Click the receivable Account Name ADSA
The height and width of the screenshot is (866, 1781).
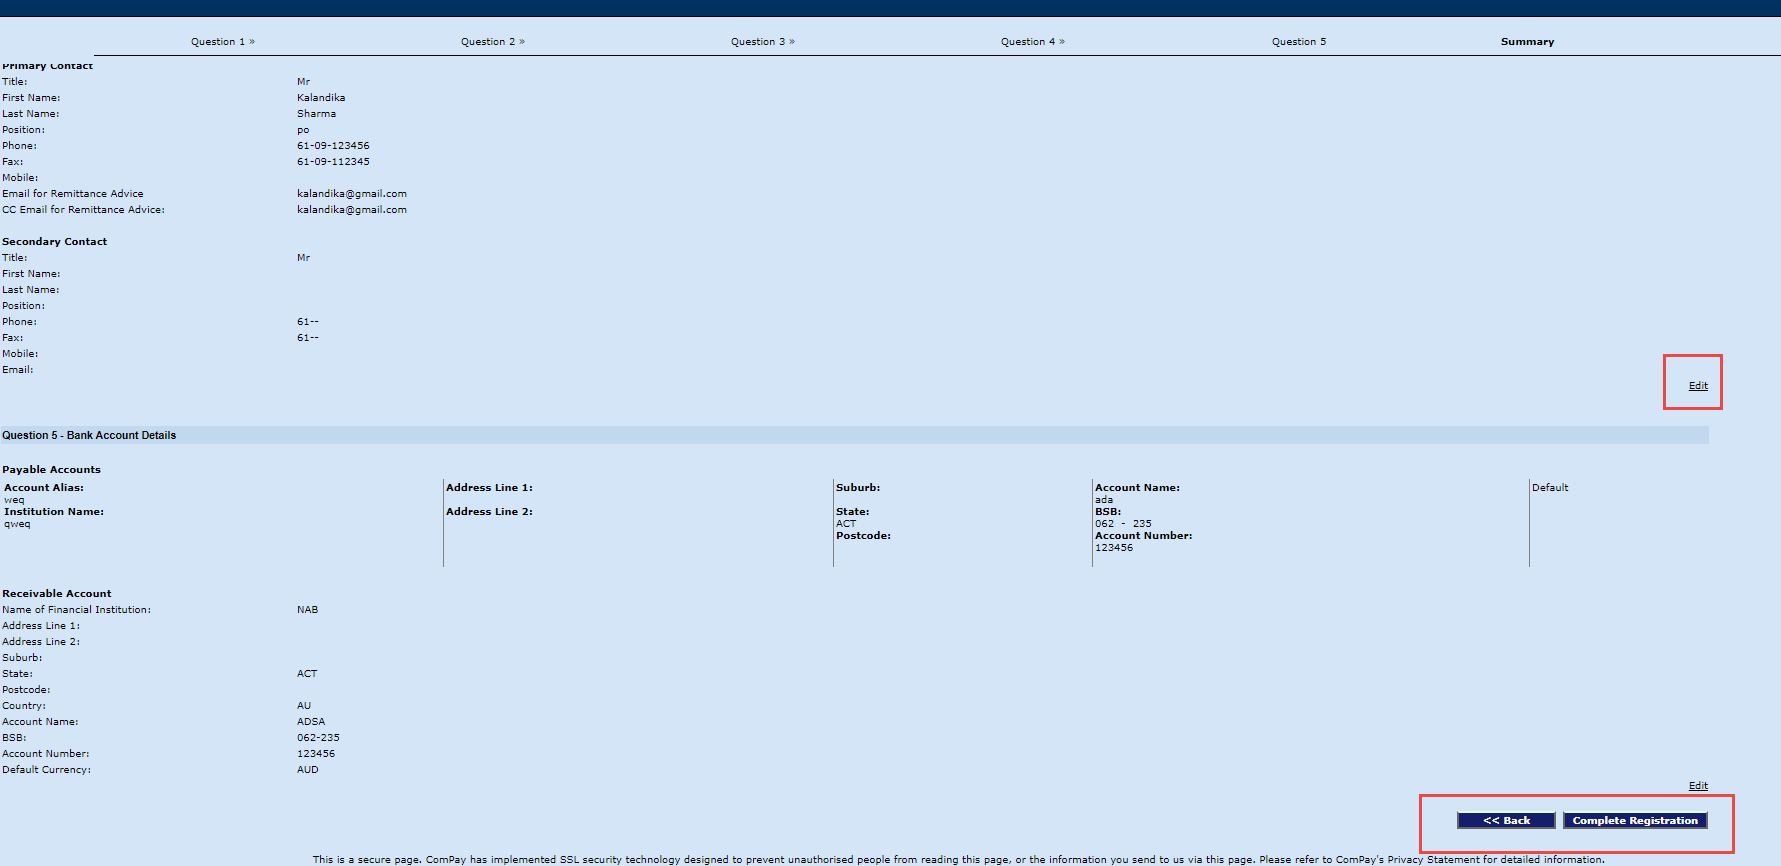pyautogui.click(x=311, y=722)
